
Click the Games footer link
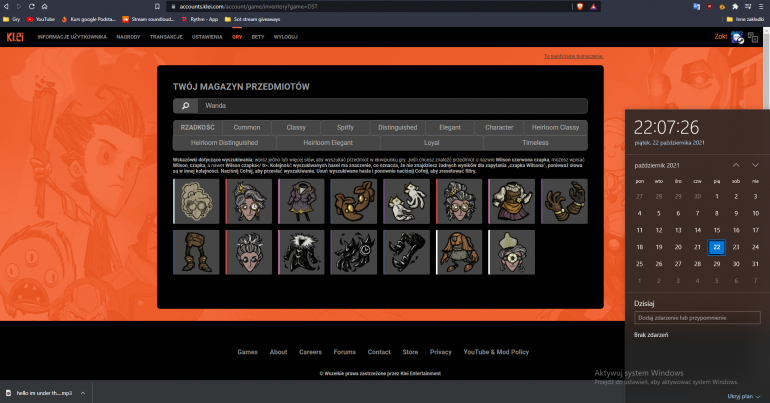click(248, 352)
